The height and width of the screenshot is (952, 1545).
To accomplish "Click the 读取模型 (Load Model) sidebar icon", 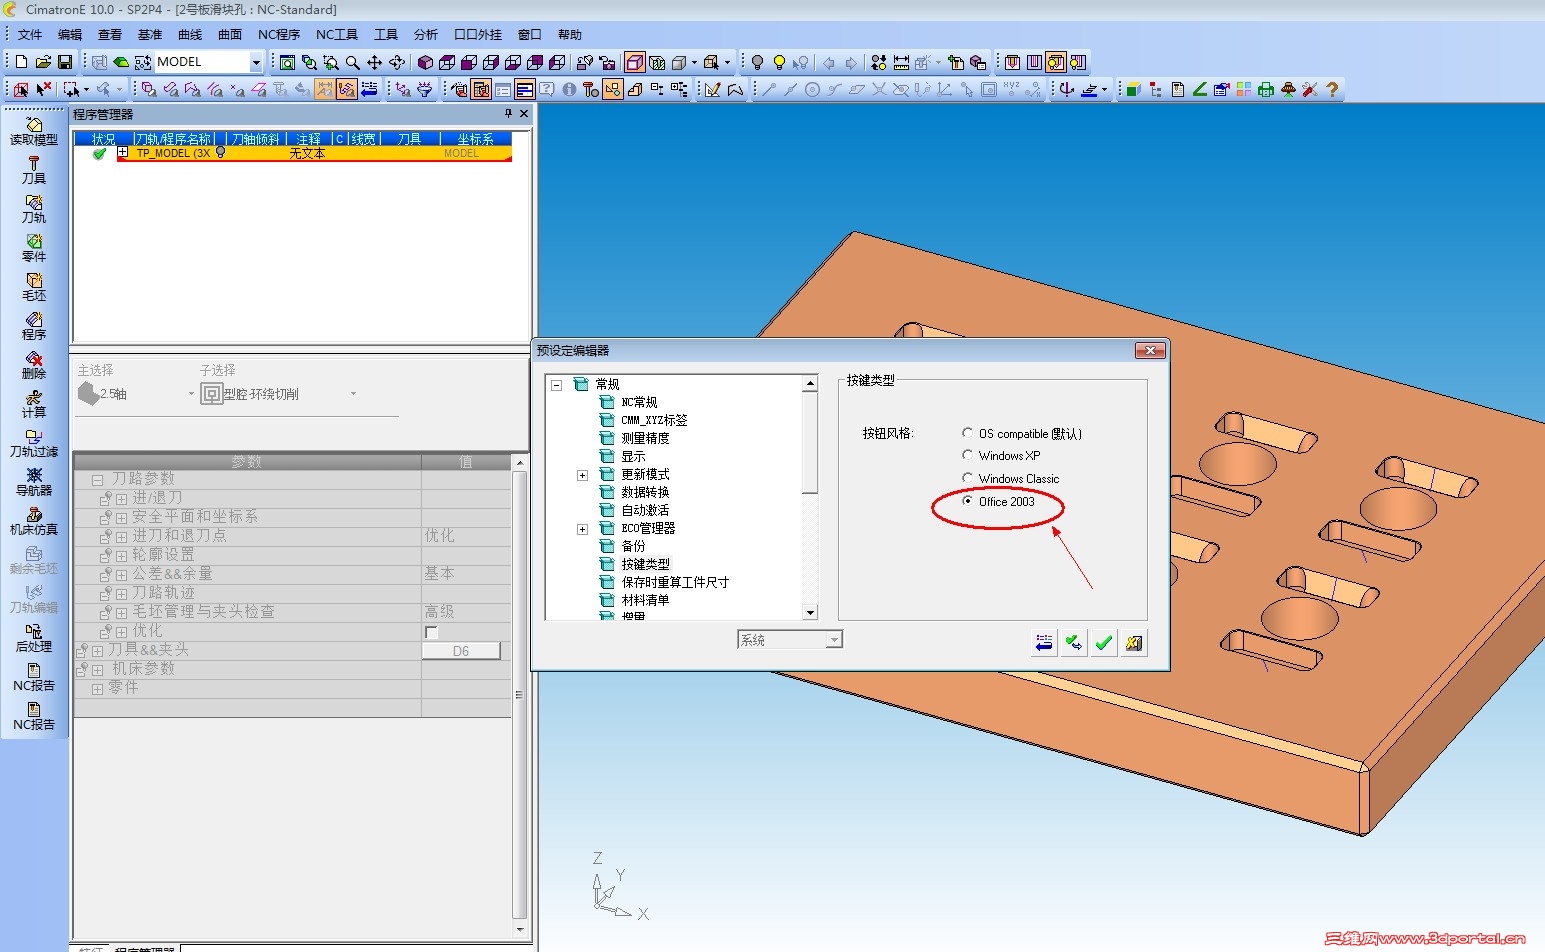I will pyautogui.click(x=34, y=131).
